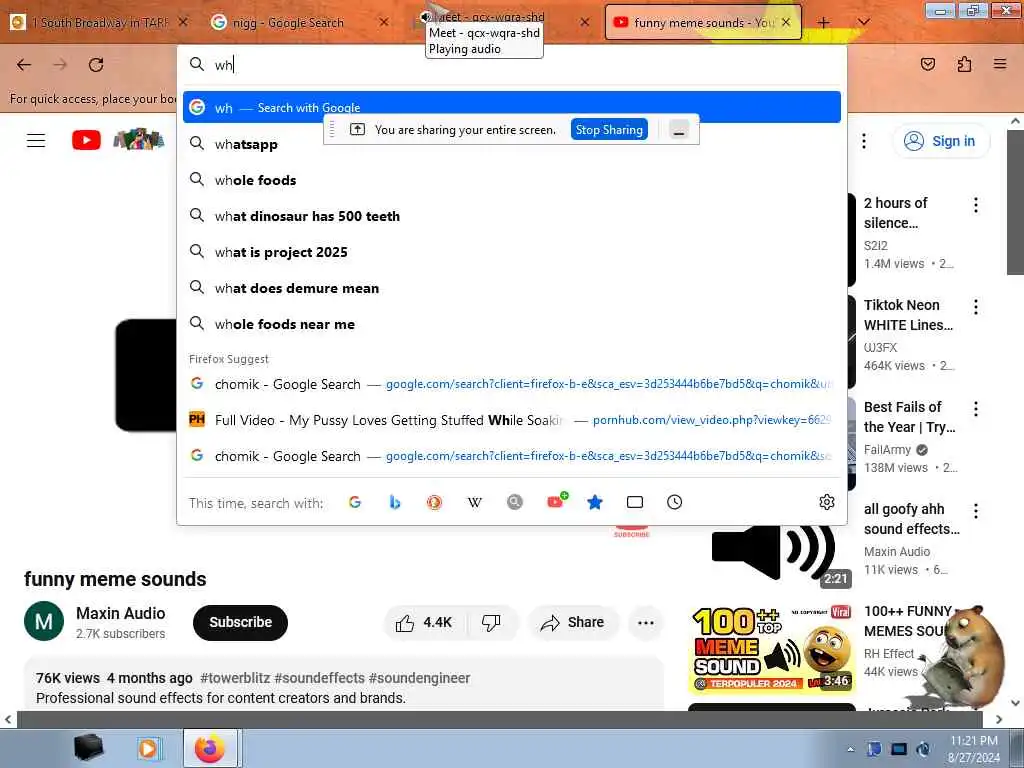Image resolution: width=1024 pixels, height=768 pixels.
Task: Search this time with gray magnifier engine
Action: 515,502
